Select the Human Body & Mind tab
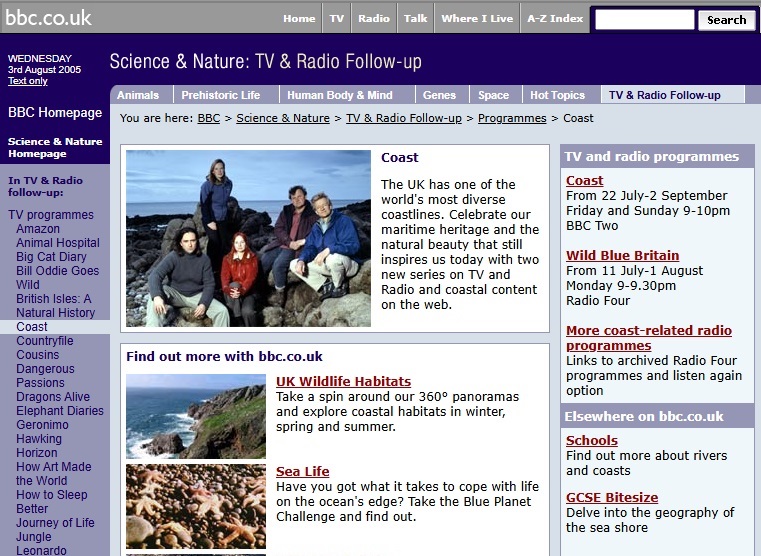The width and height of the screenshot is (761, 556). tap(340, 95)
